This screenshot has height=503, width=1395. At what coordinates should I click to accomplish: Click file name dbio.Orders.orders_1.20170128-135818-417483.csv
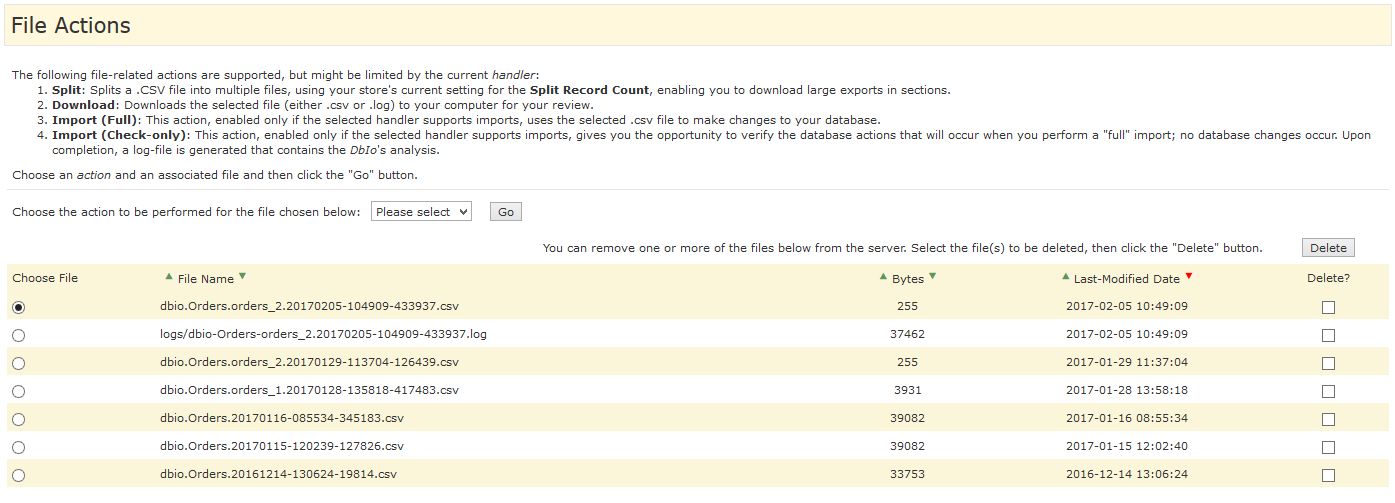pos(309,390)
